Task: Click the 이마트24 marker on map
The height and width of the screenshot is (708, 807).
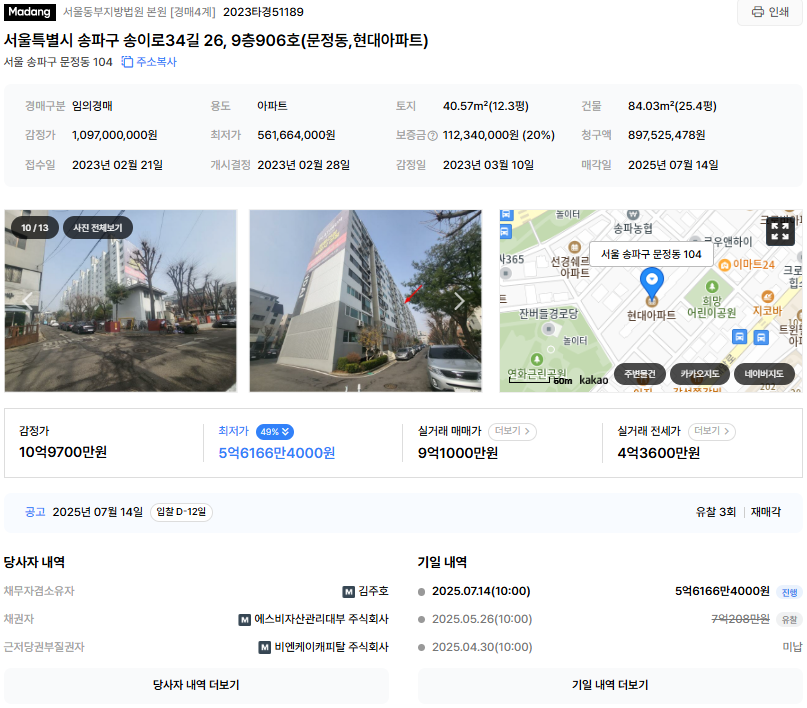Action: pos(747,264)
